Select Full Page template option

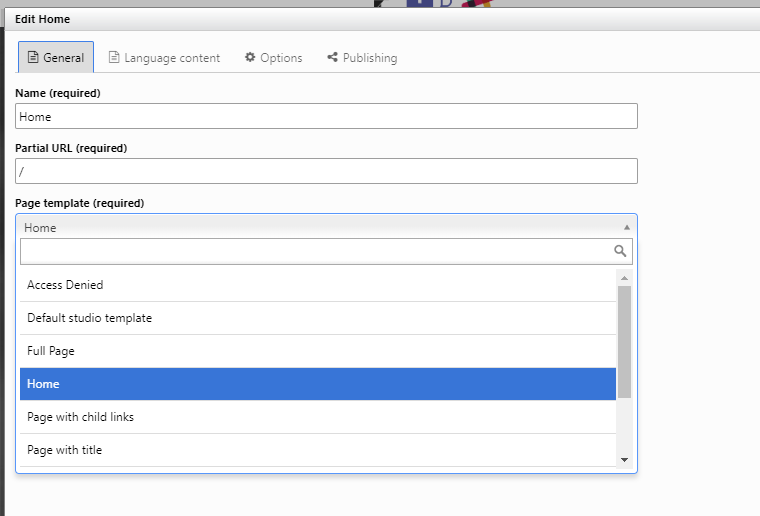[x=318, y=351]
